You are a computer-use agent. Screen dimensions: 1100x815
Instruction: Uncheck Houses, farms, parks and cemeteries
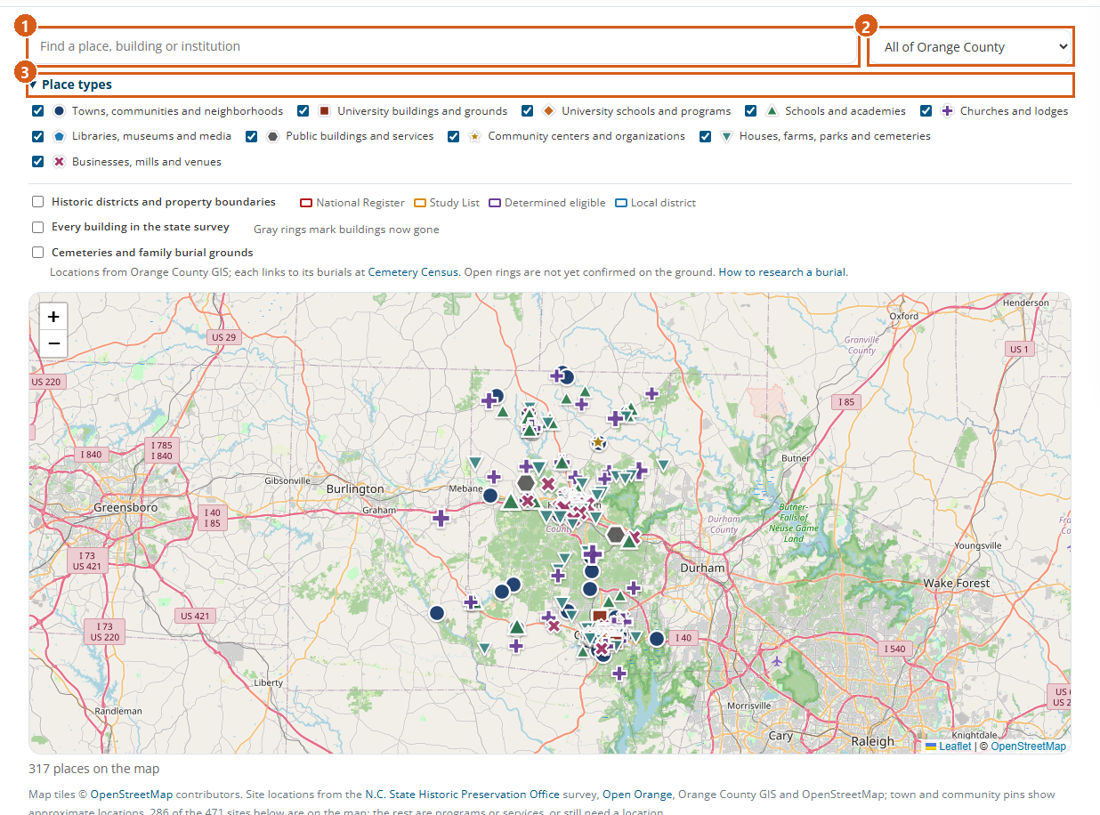coord(705,136)
